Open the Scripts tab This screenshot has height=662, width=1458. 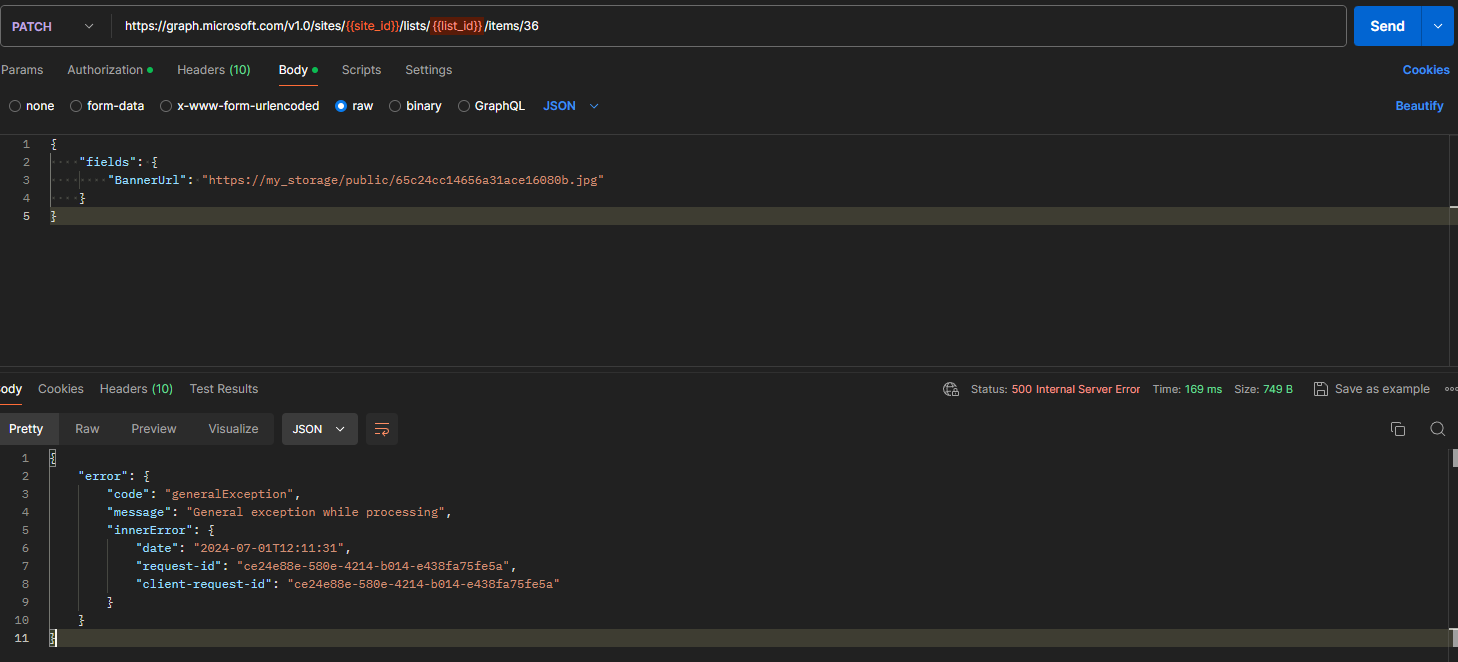[x=361, y=70]
